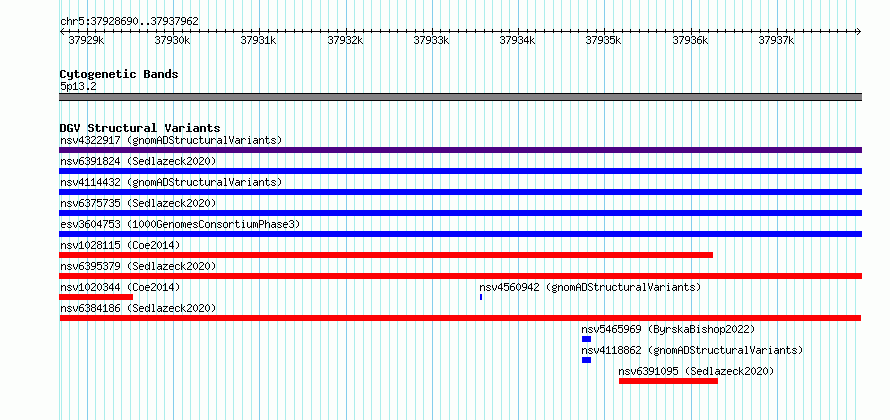This screenshot has height=420, width=890.
Task: Click the red nsv6384186 variant bar
Action: pos(460,318)
